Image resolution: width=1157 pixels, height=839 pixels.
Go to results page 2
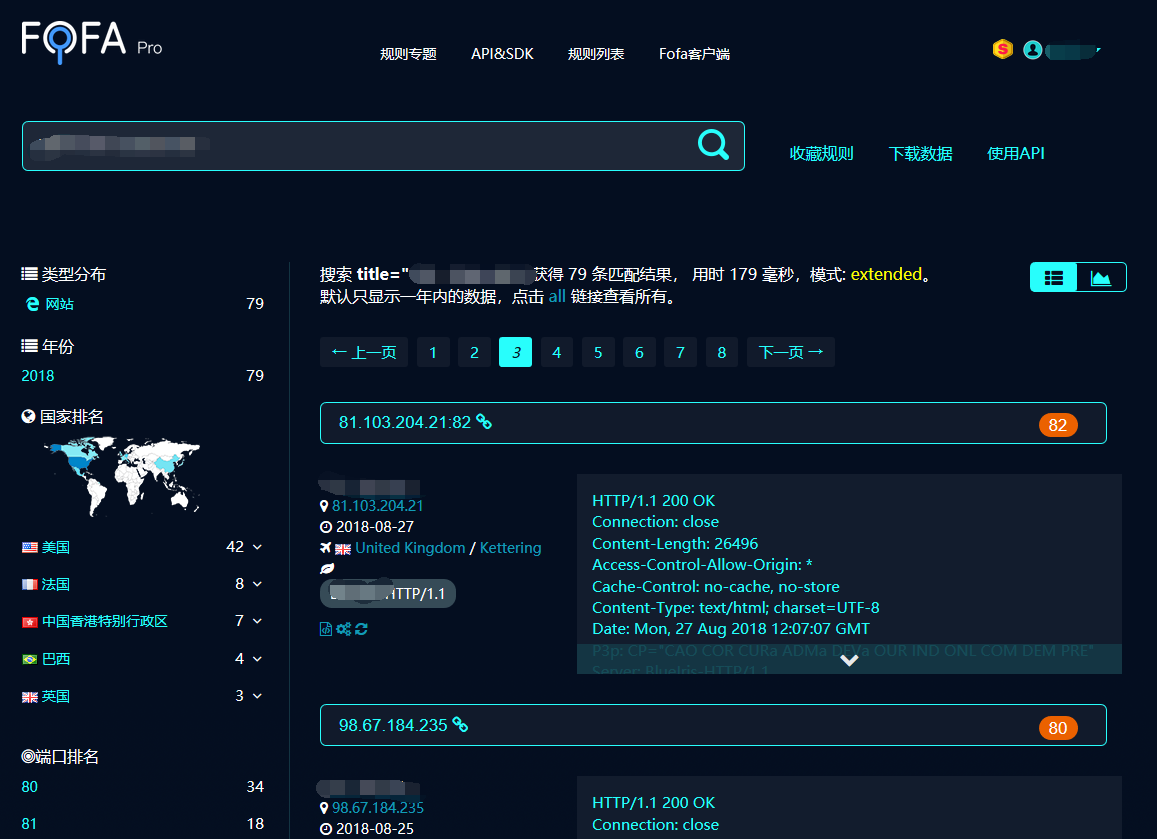point(474,352)
